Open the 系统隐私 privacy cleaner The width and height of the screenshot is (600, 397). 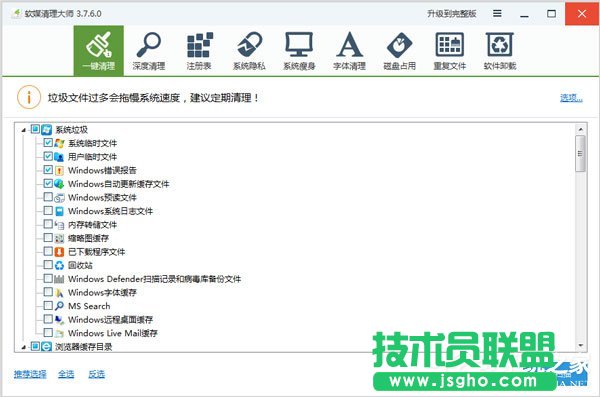pos(249,51)
